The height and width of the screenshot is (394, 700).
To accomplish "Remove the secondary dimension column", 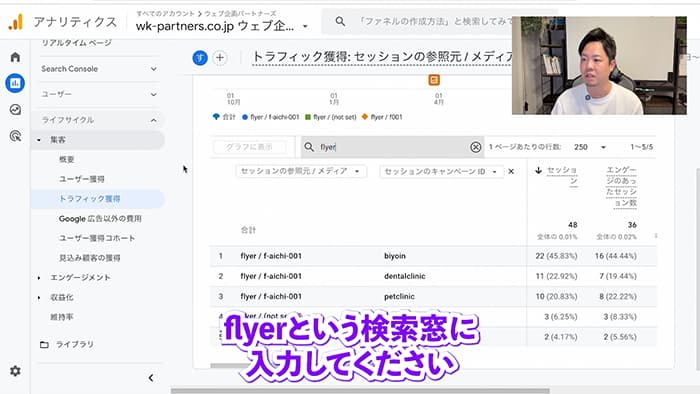I will point(511,171).
